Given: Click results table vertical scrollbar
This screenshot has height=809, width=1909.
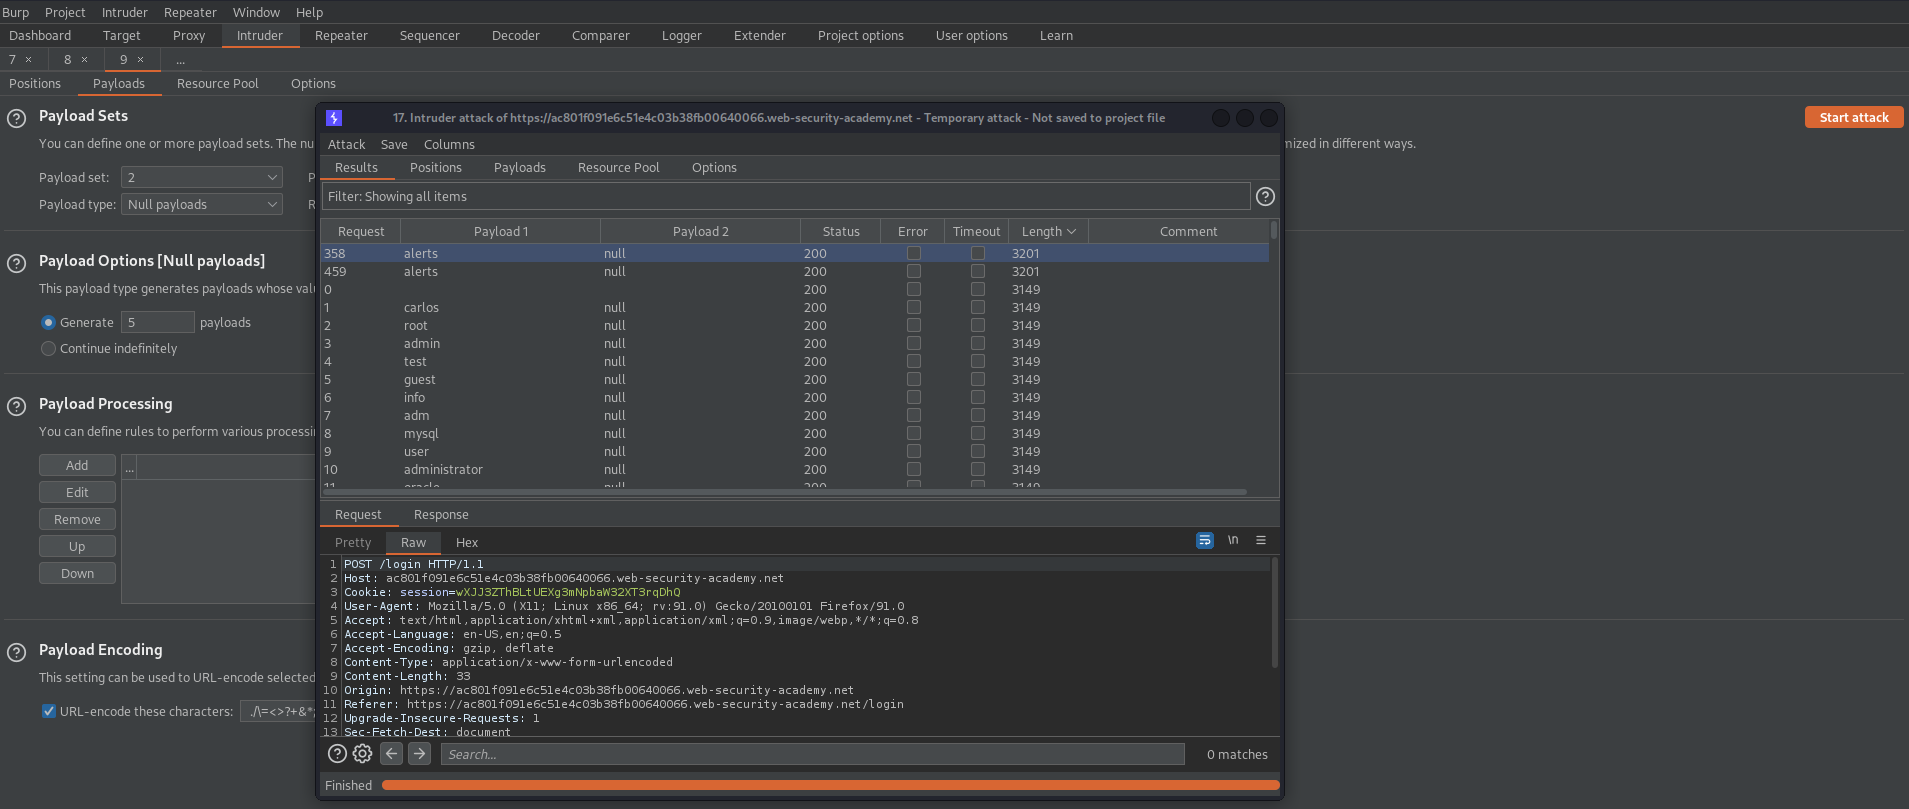Looking at the screenshot, I should (1274, 230).
